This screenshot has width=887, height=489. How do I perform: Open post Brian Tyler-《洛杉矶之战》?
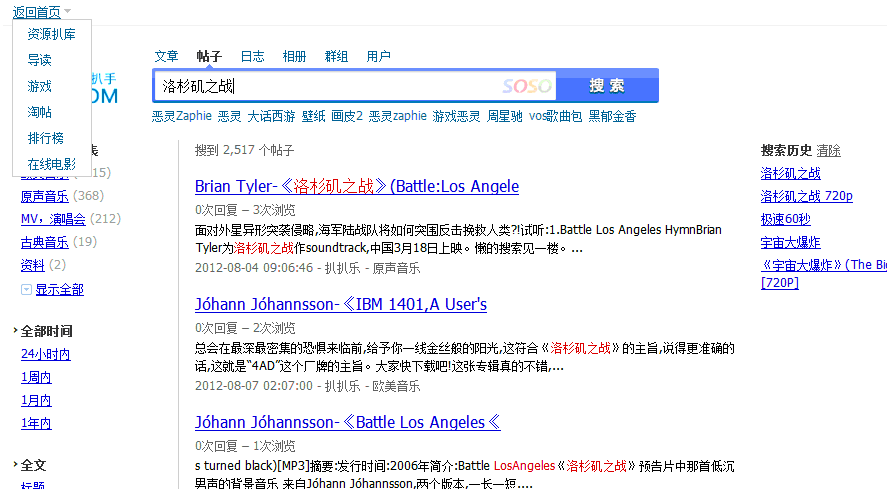pos(357,186)
